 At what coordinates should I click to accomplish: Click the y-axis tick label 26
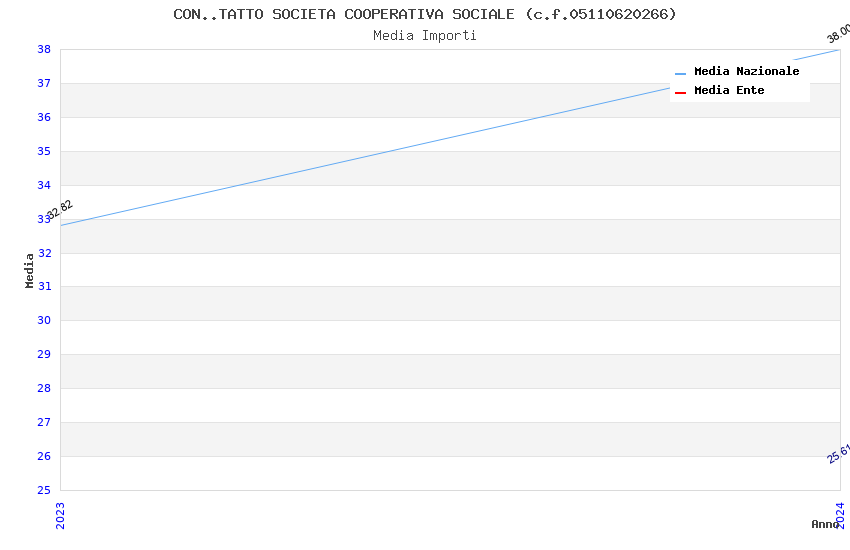click(x=44, y=456)
